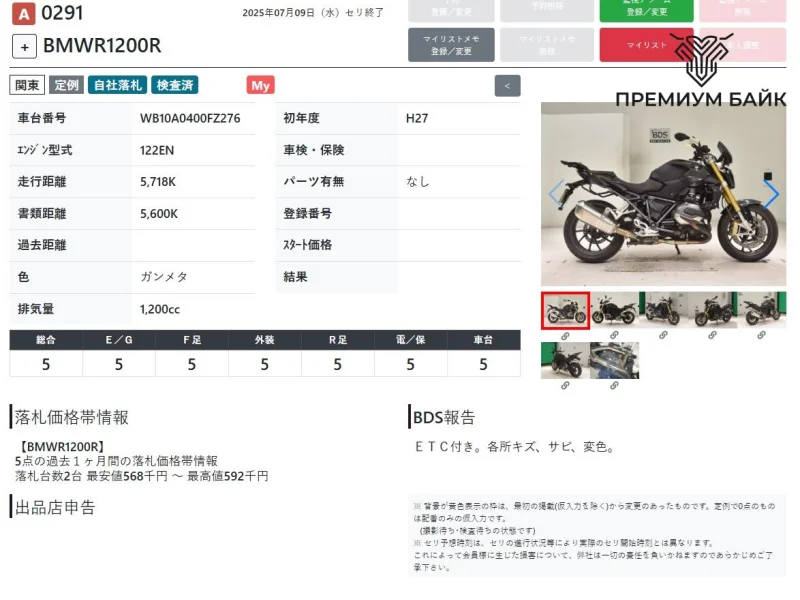The width and height of the screenshot is (800, 600).
Task: Click link icon under fifth thumbnail
Action: tap(761, 336)
